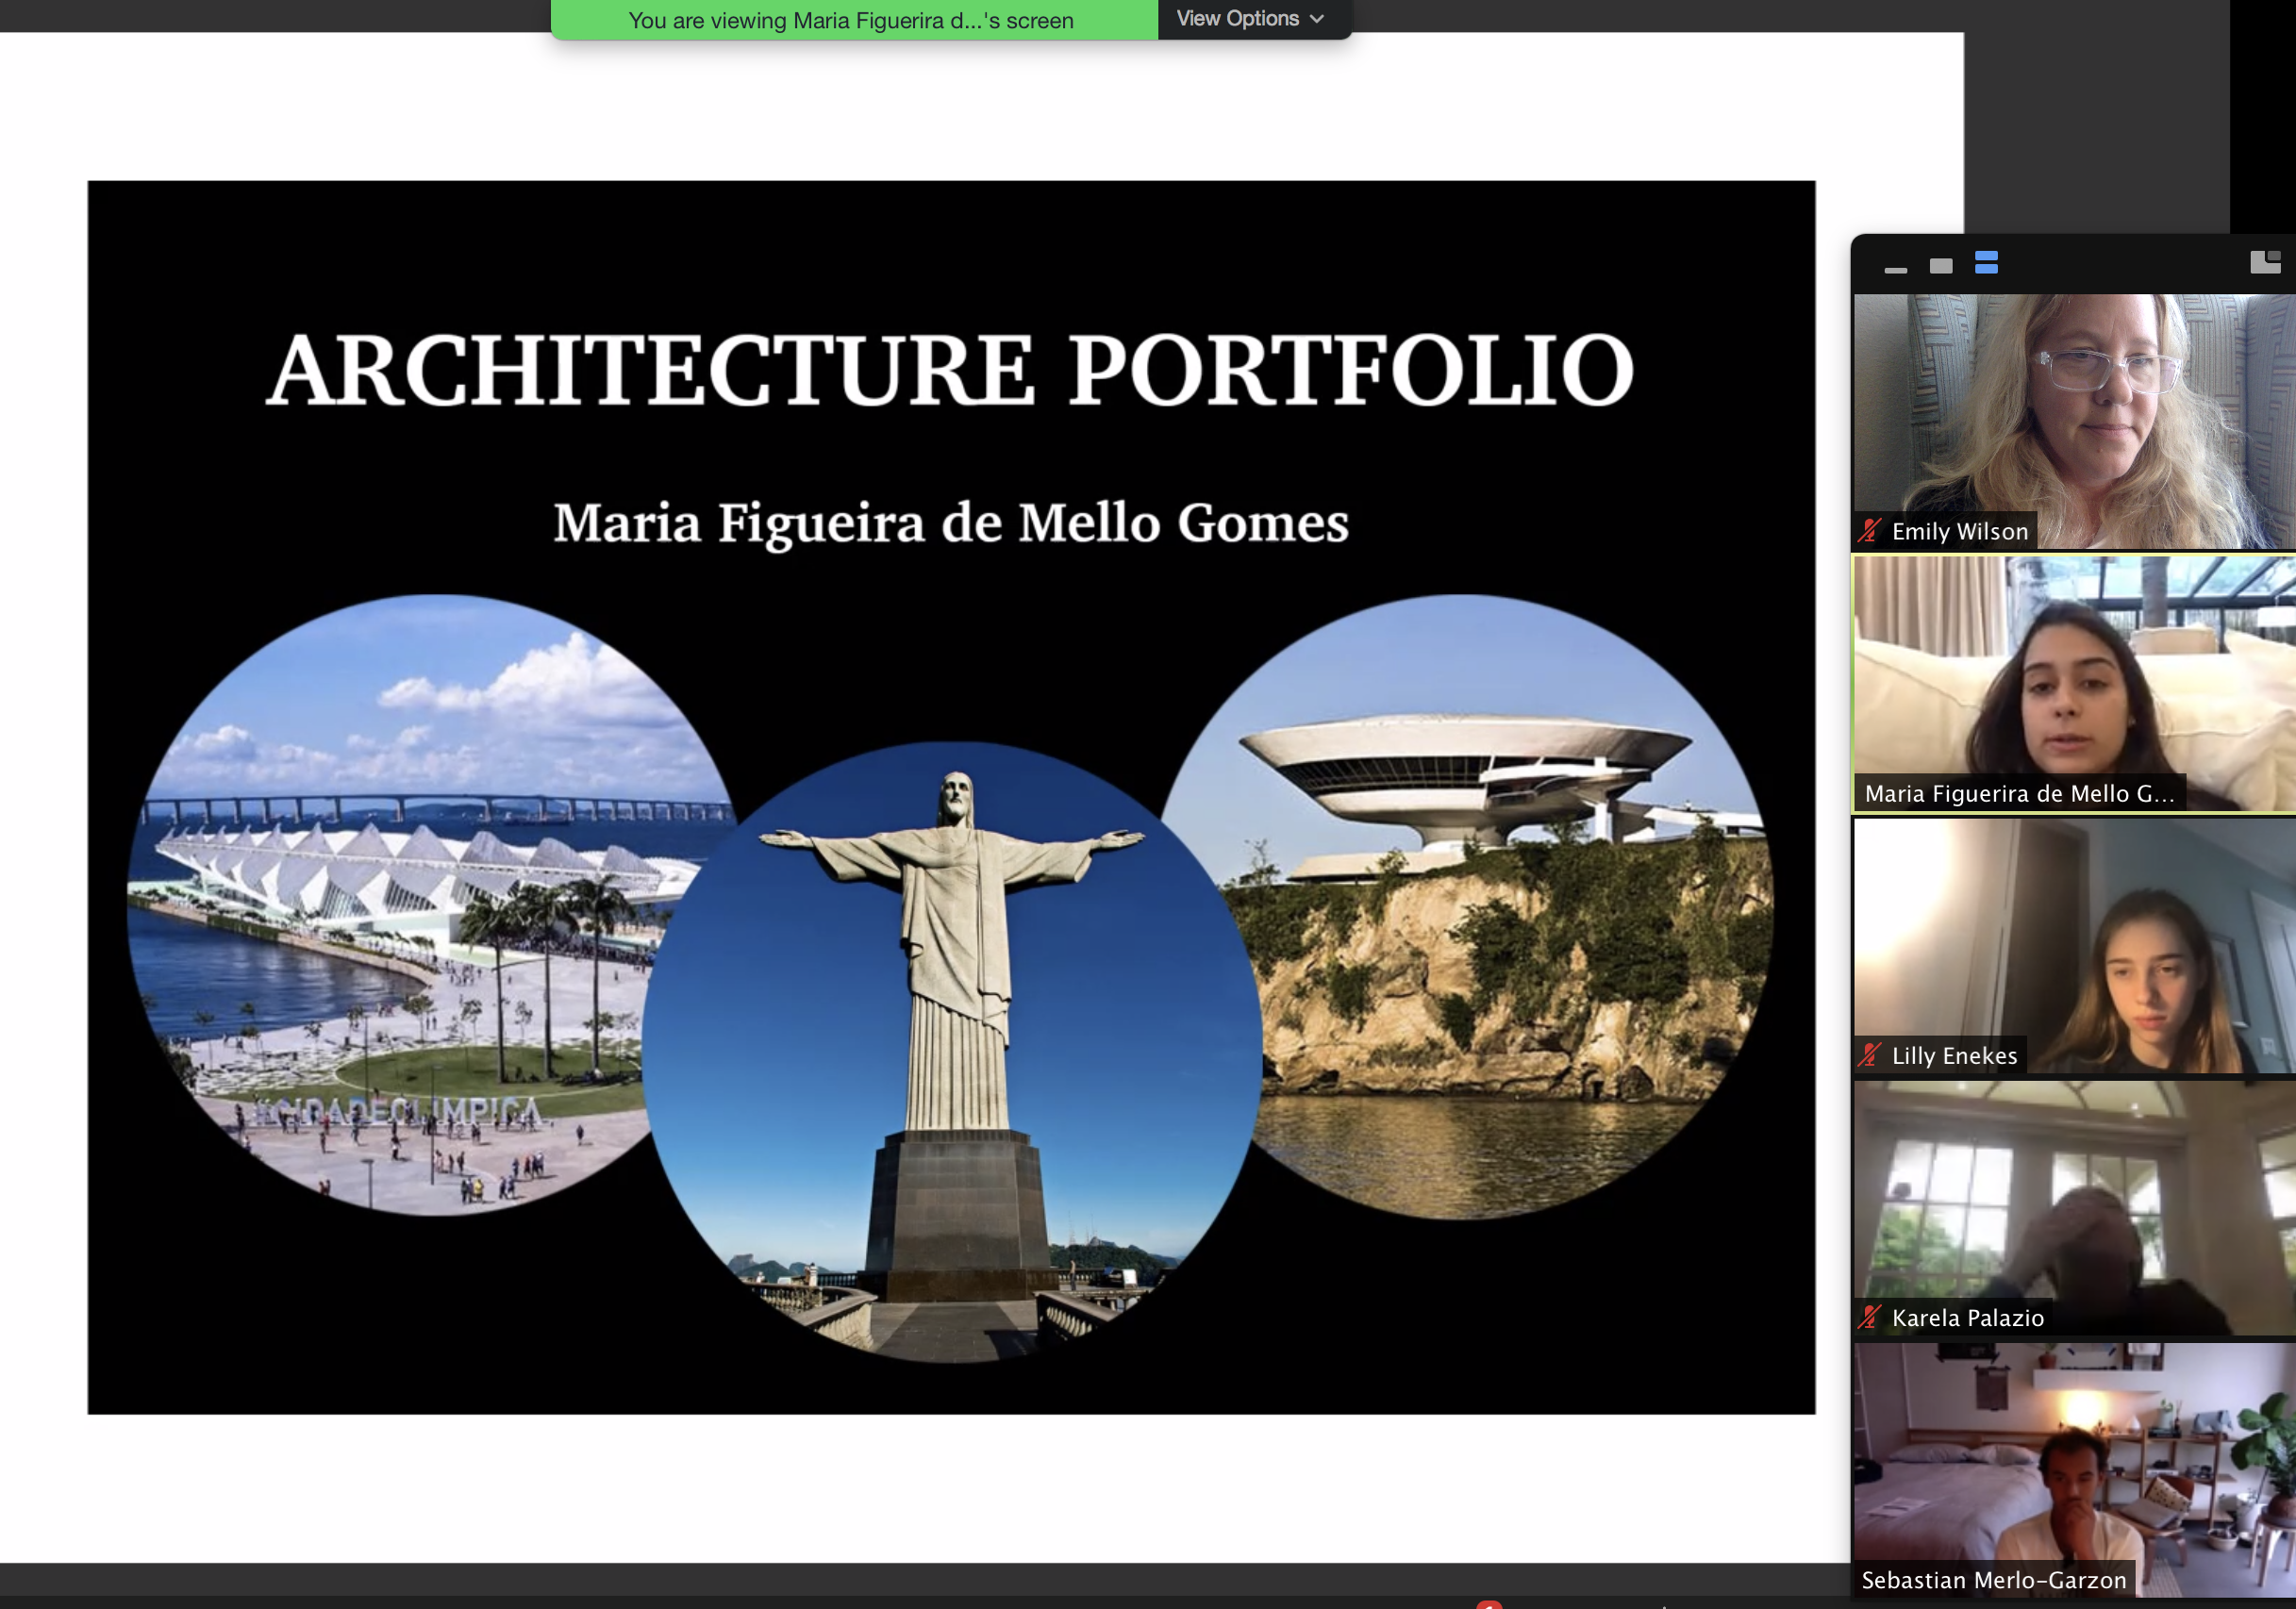The height and width of the screenshot is (1609, 2296).
Task: Click the Karela Palazio name label
Action: [1968, 1318]
